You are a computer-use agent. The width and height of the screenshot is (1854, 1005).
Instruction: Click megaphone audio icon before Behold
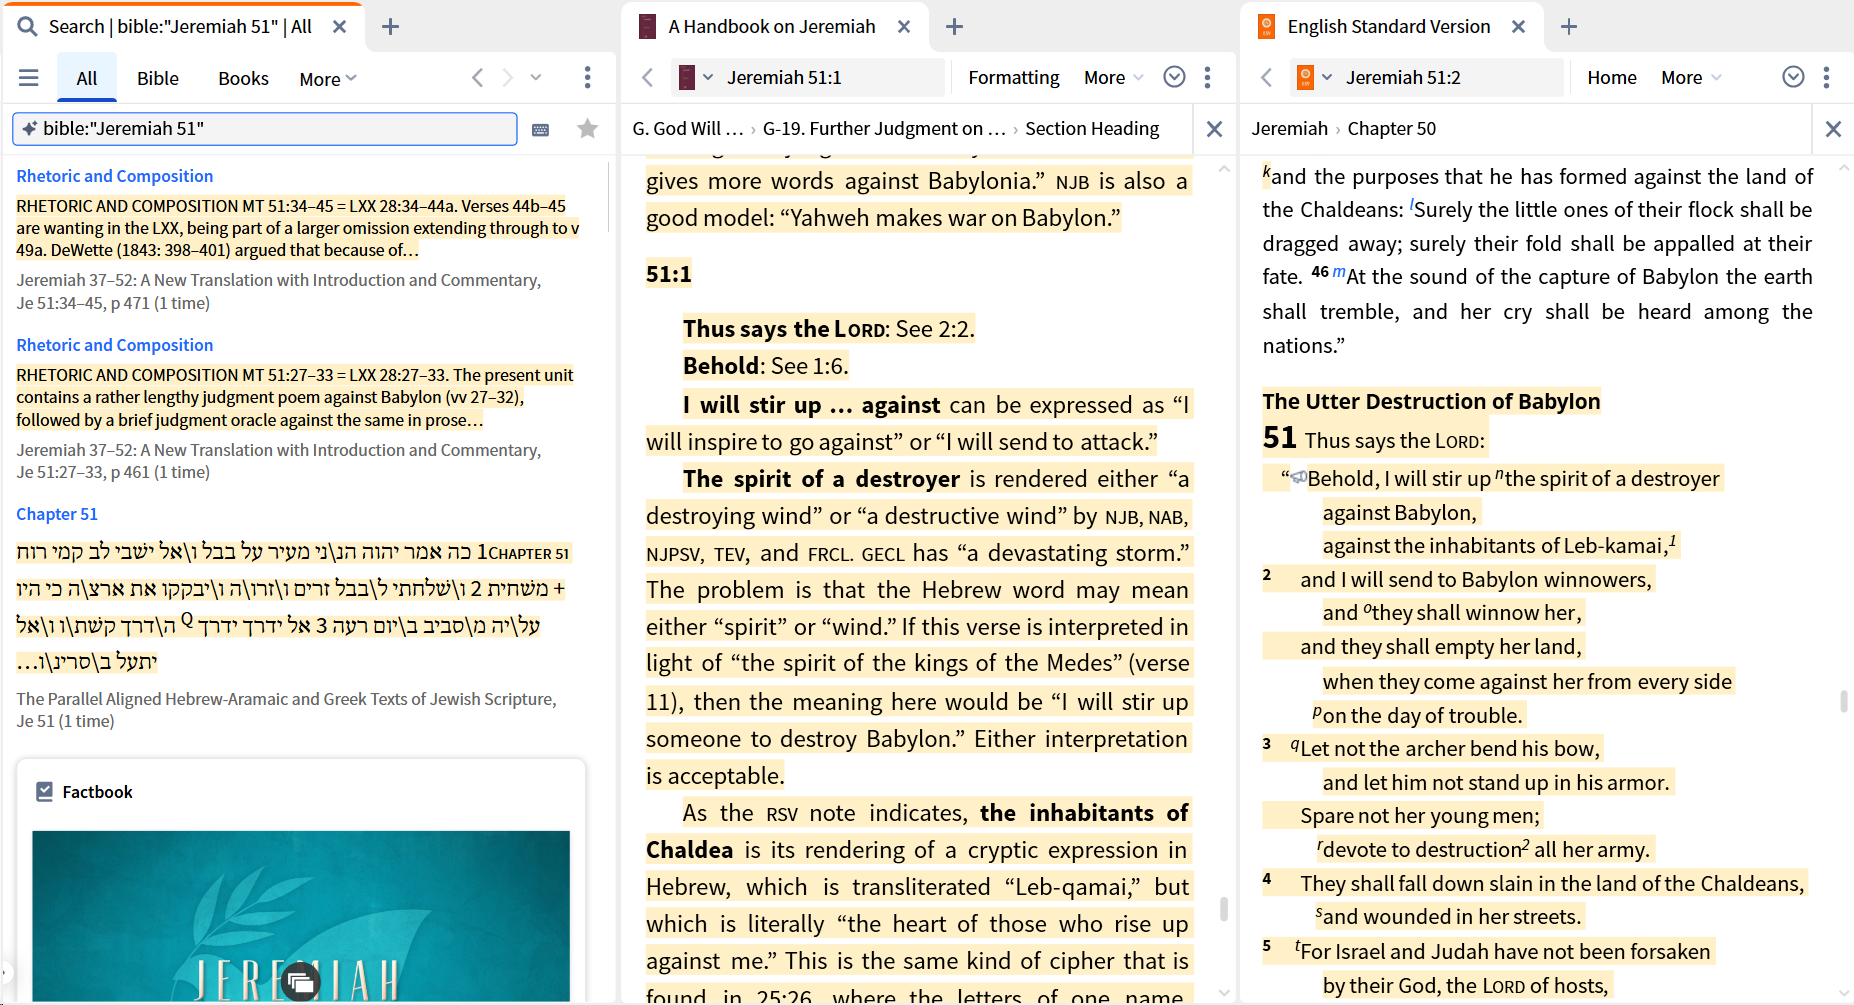(x=1299, y=478)
